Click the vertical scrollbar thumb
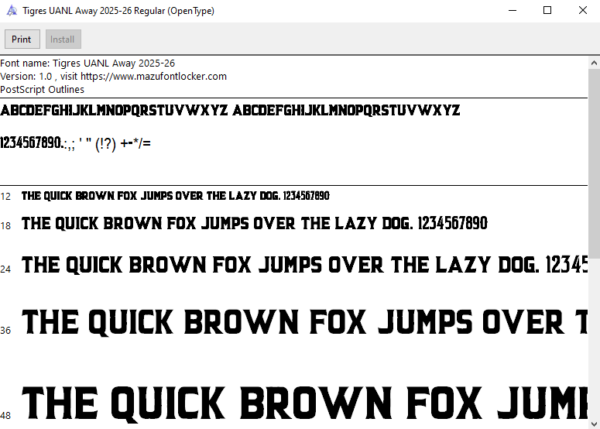600x429 pixels. [x=594, y=163]
